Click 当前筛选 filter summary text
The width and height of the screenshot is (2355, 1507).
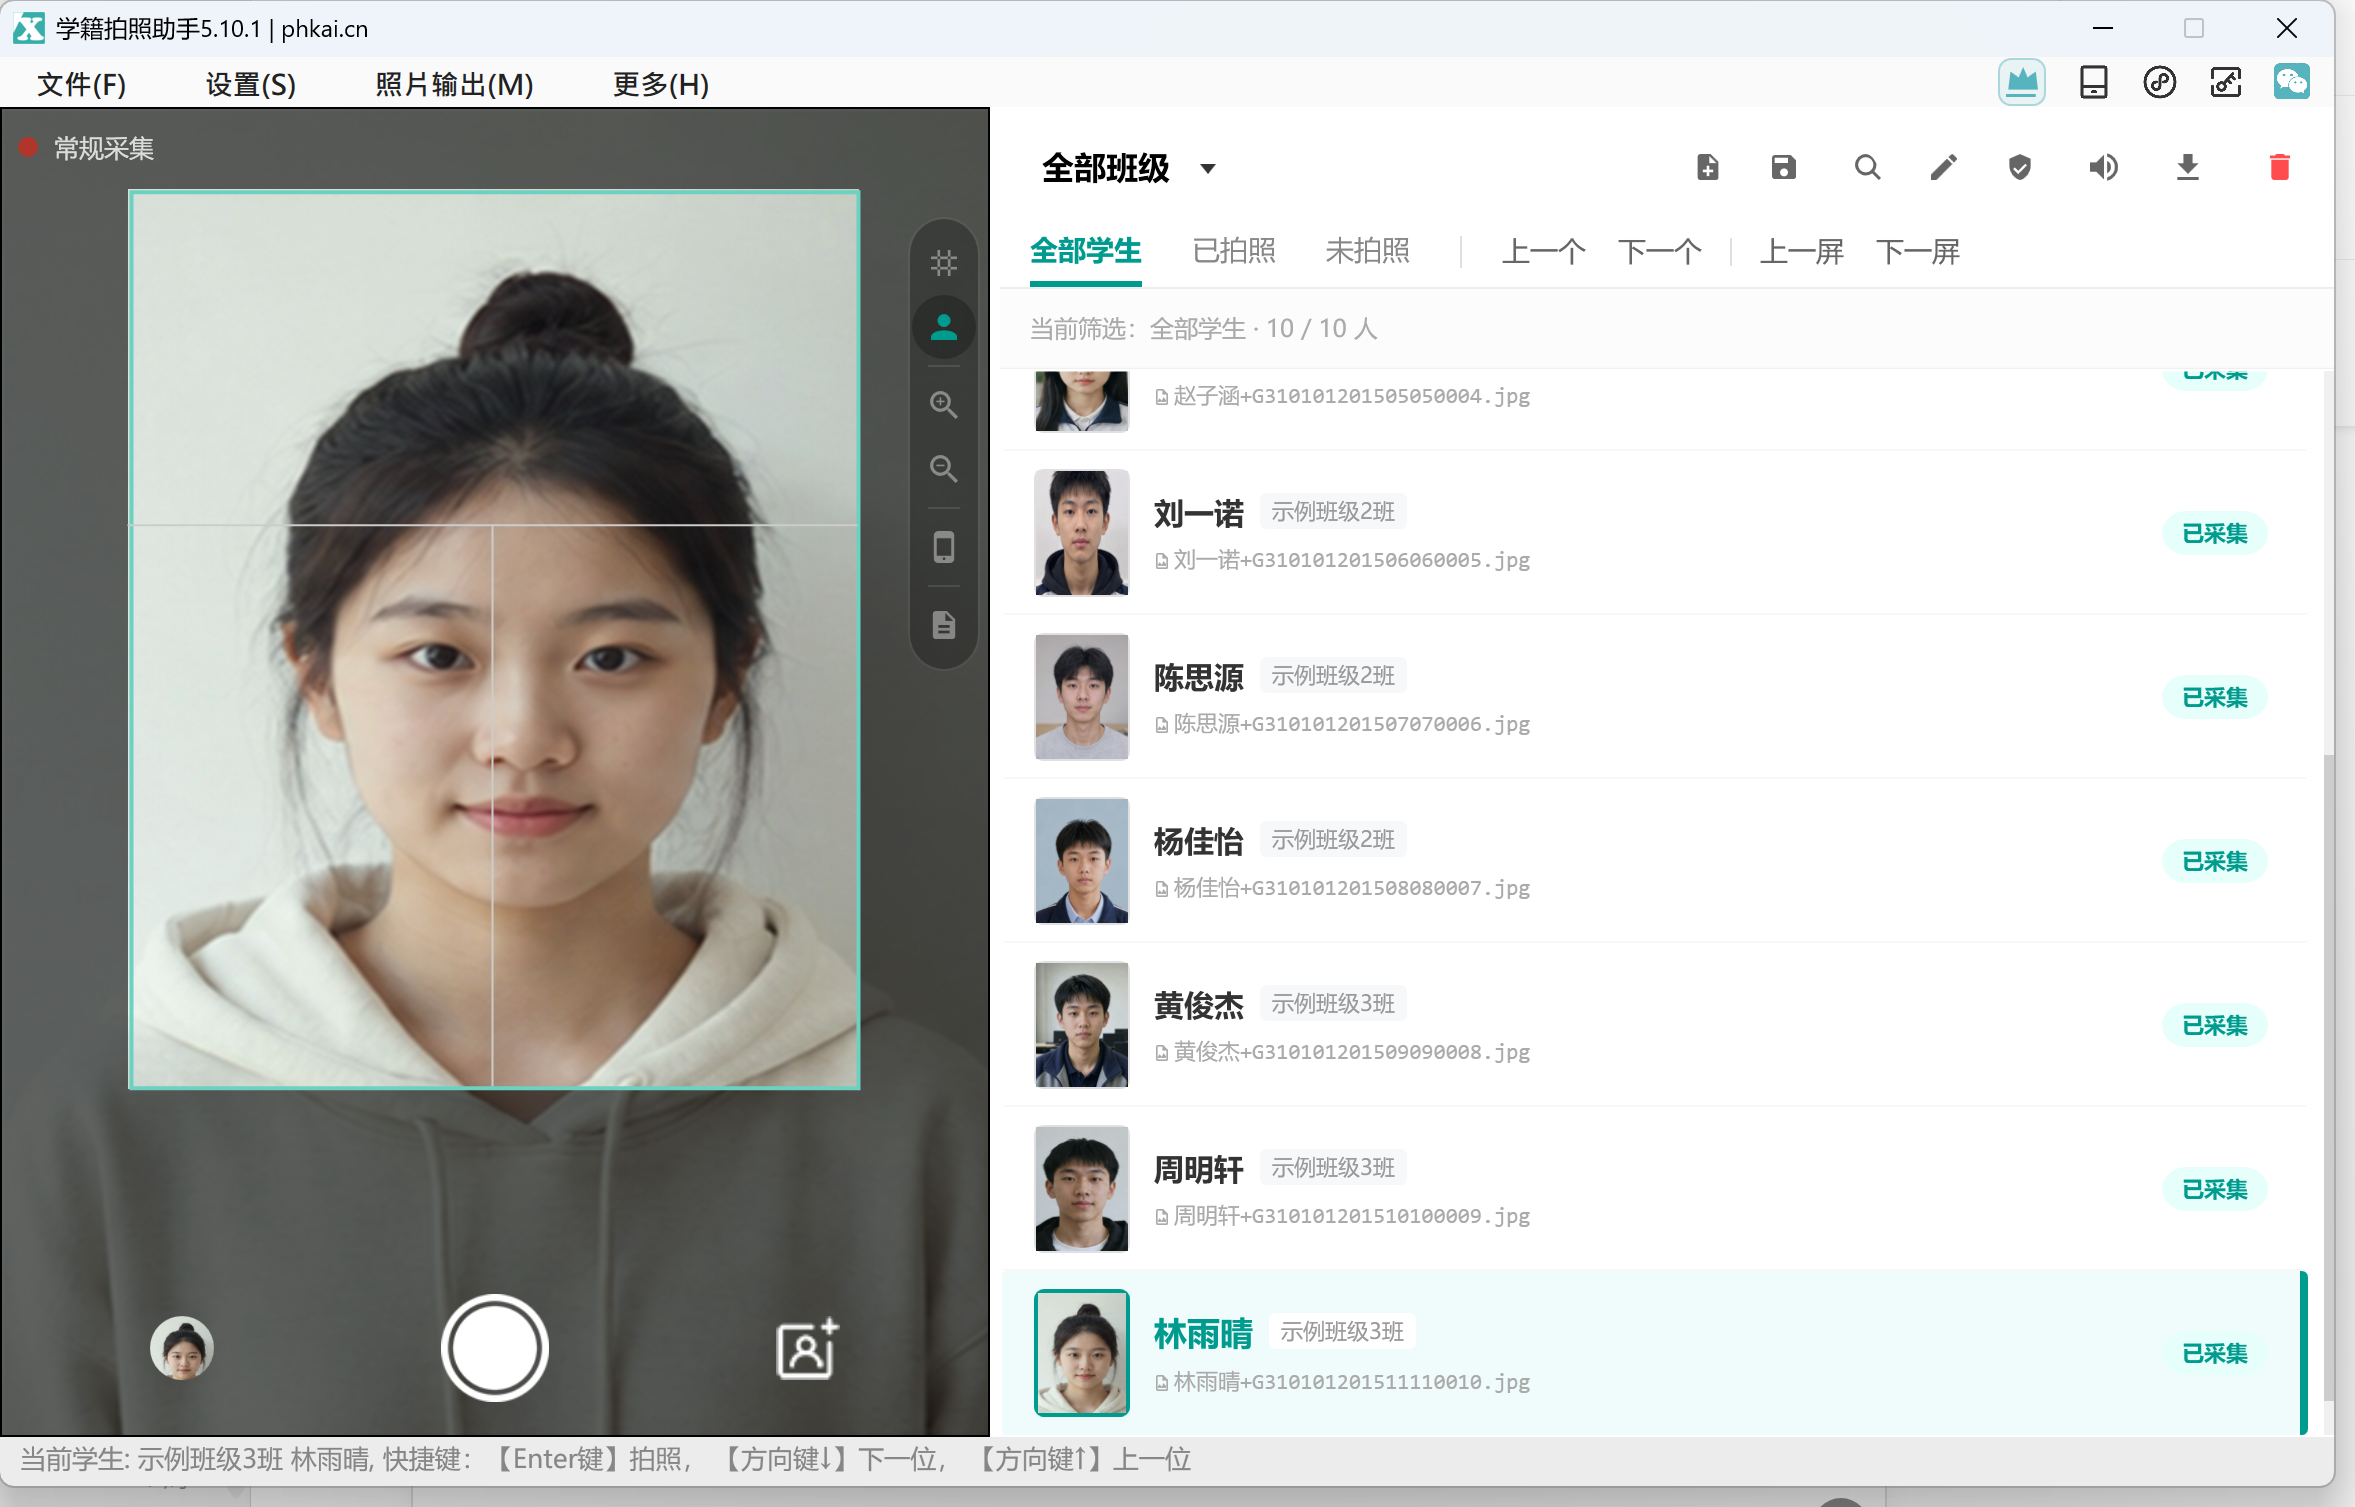(x=1203, y=329)
